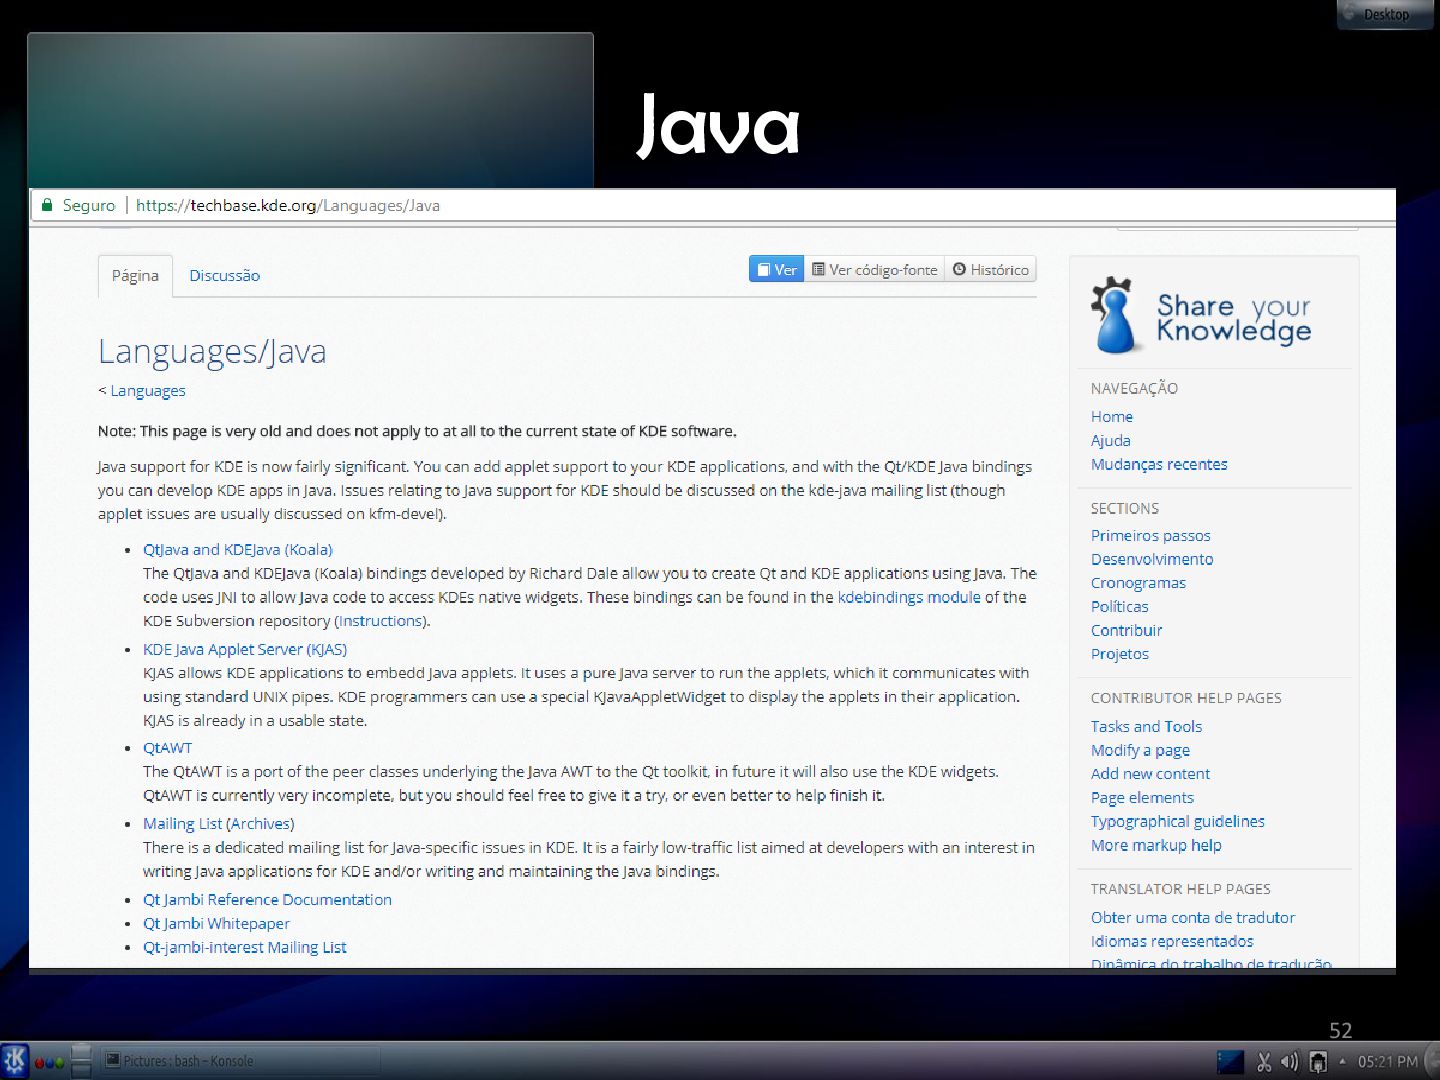Open Ajuda in the sidebar
Image resolution: width=1440 pixels, height=1080 pixels.
click(x=1111, y=441)
